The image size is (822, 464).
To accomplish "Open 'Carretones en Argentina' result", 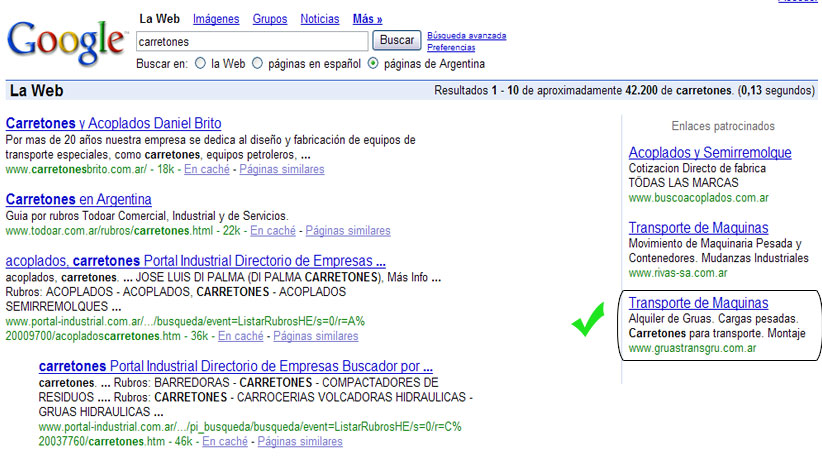I will [79, 199].
